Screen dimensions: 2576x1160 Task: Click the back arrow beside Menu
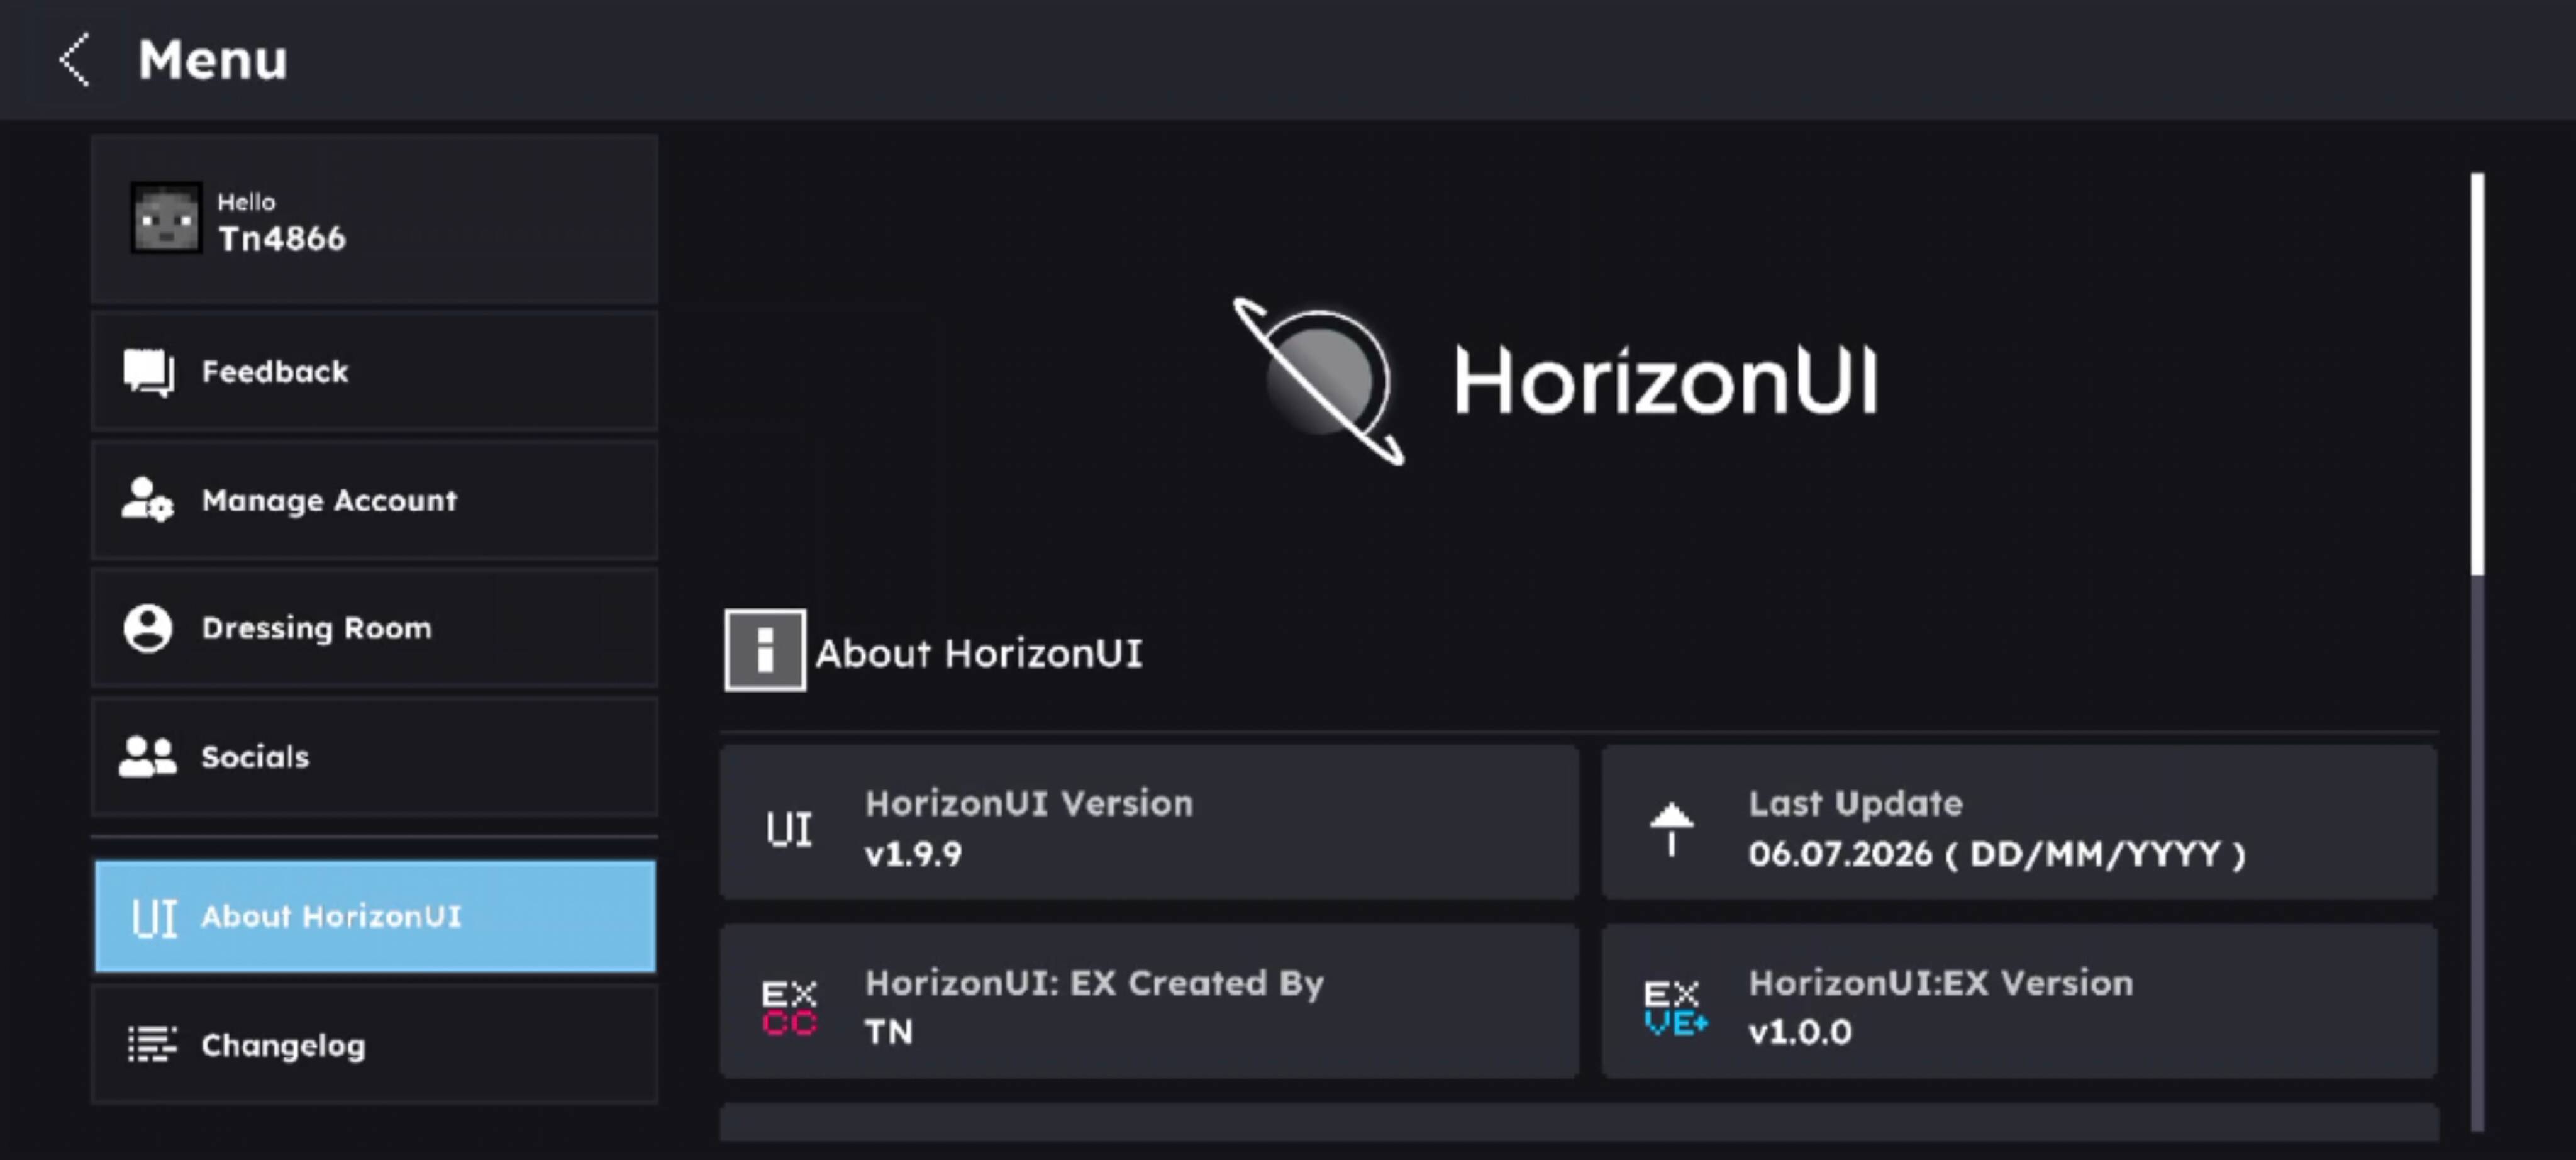75,59
